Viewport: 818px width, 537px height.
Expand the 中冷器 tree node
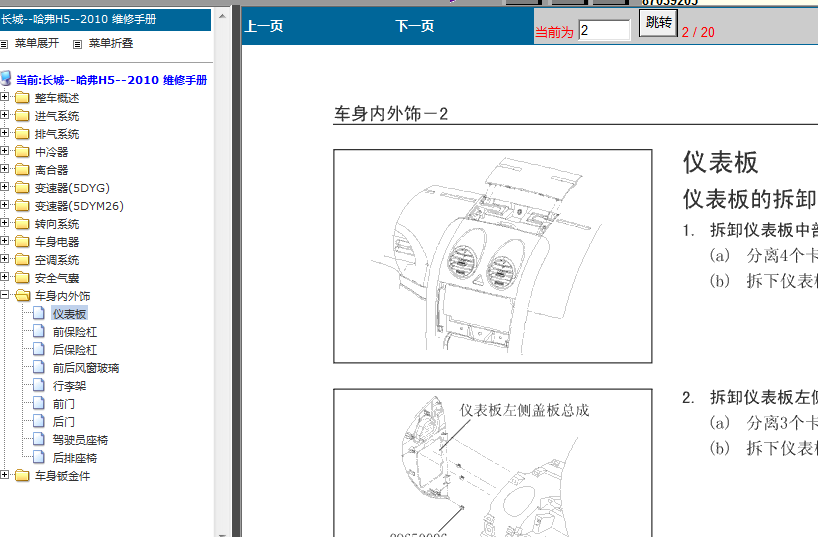(4, 151)
